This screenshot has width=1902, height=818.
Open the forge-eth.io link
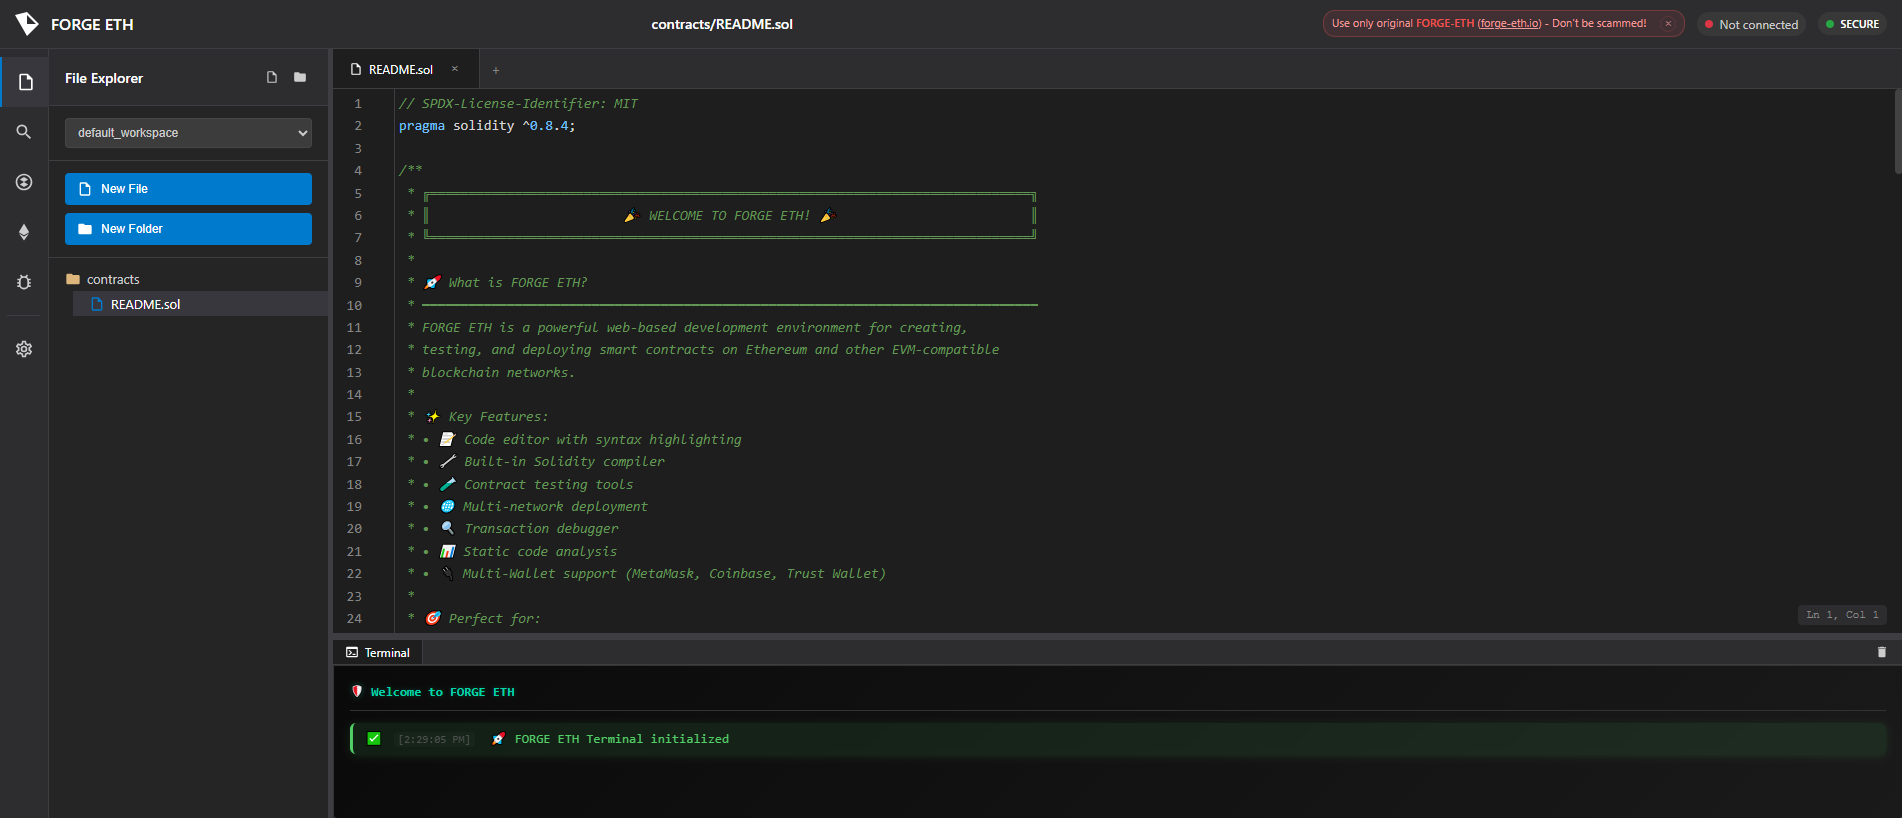pos(1509,24)
